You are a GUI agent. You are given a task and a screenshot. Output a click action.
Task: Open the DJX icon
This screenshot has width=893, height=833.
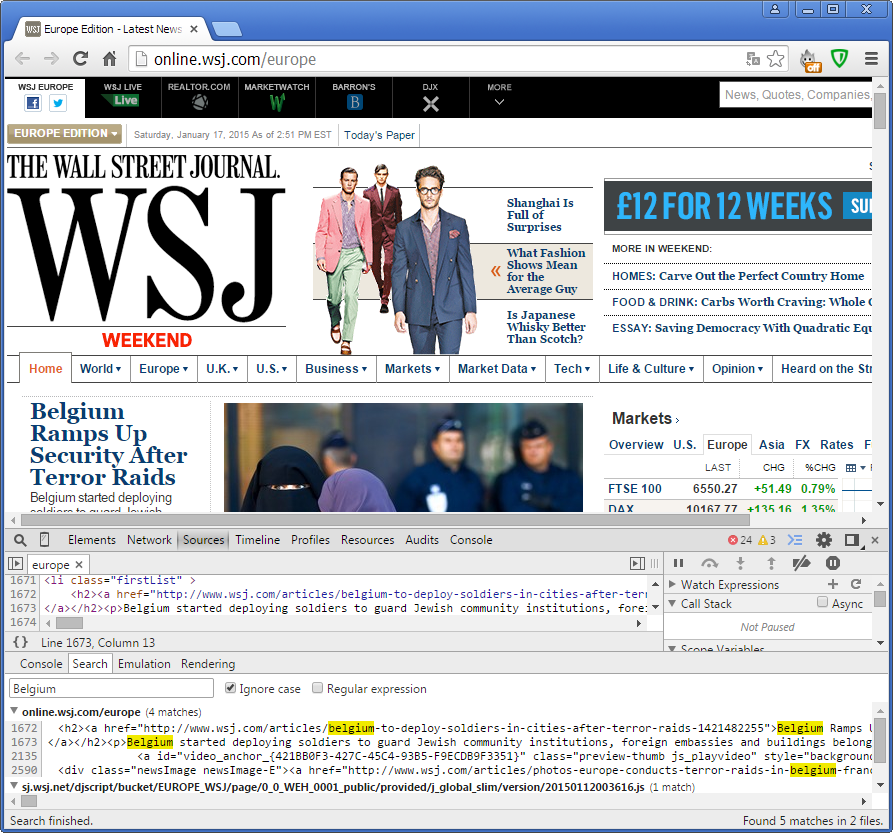(431, 104)
